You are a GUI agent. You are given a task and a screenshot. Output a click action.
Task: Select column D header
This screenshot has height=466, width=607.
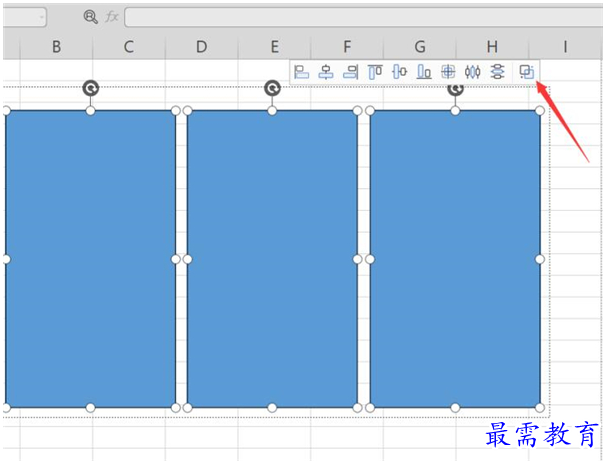(x=202, y=47)
